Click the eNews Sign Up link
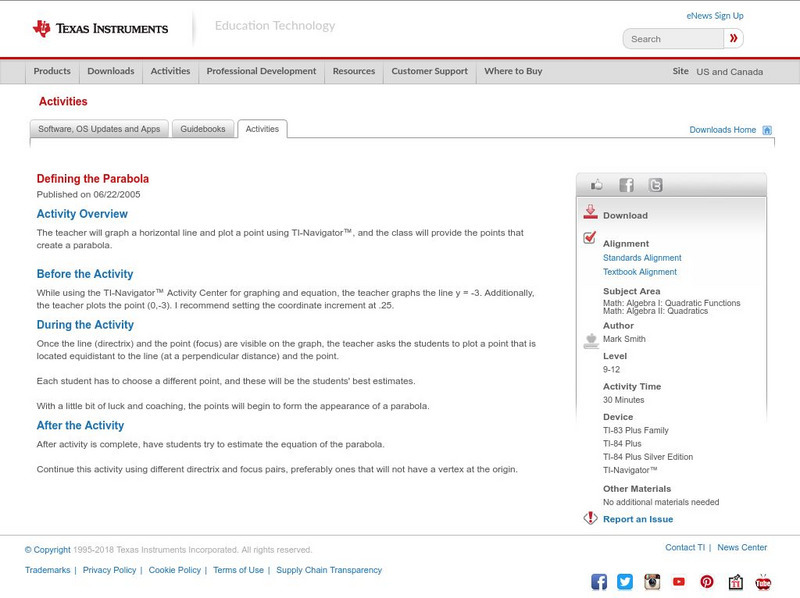 point(715,16)
